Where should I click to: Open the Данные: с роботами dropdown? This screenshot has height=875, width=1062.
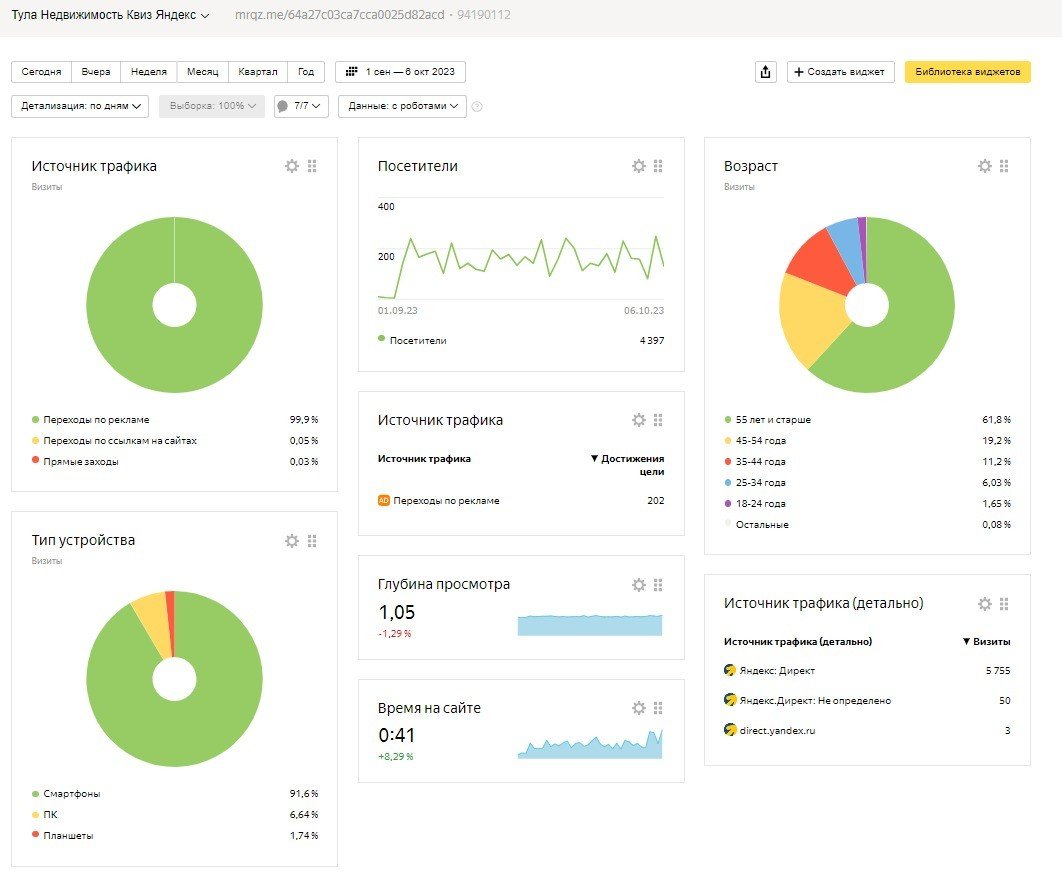[x=402, y=106]
